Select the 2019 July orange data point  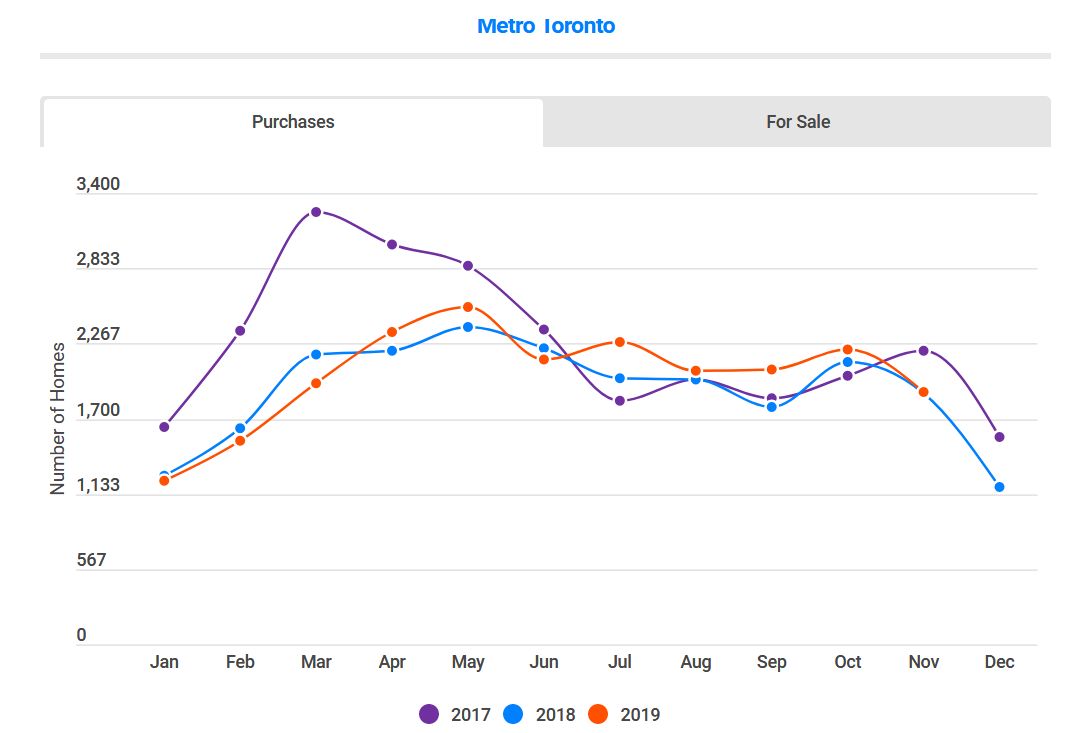pyautogui.click(x=620, y=342)
